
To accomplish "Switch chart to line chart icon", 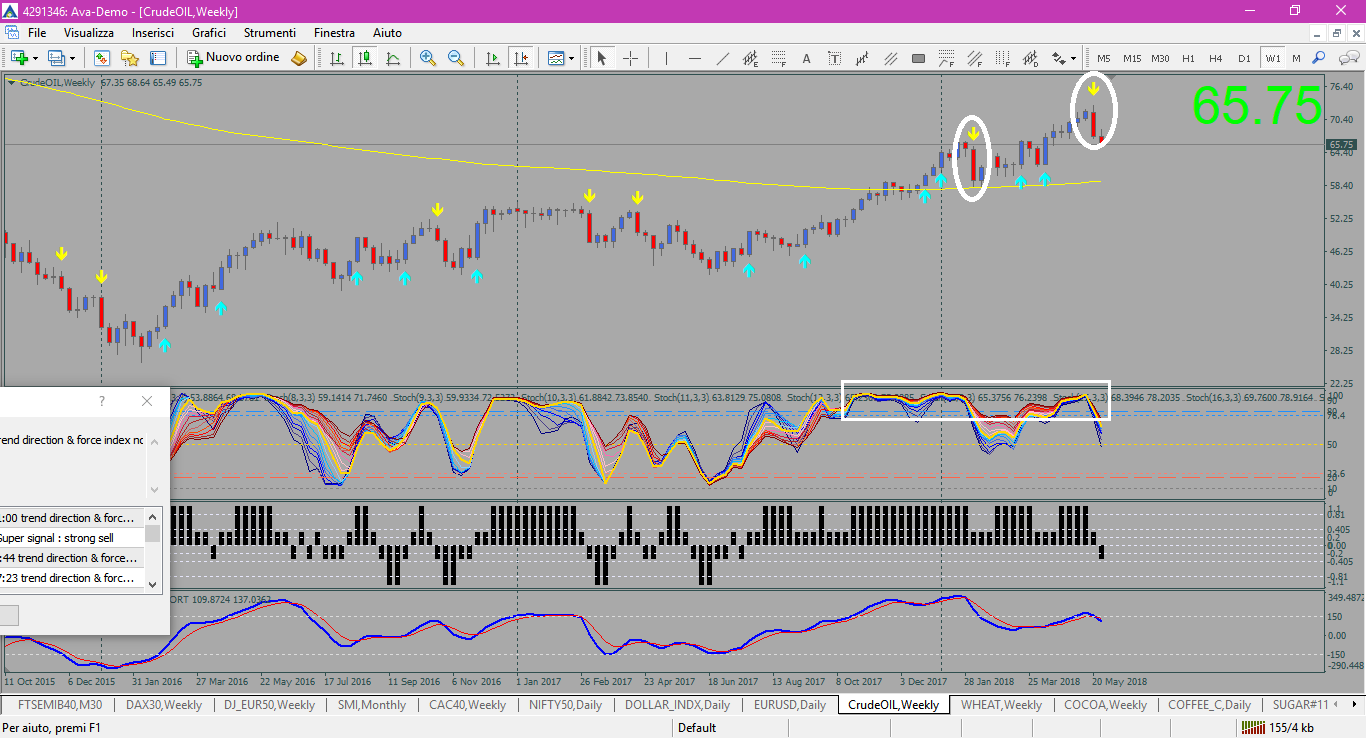I will (393, 58).
